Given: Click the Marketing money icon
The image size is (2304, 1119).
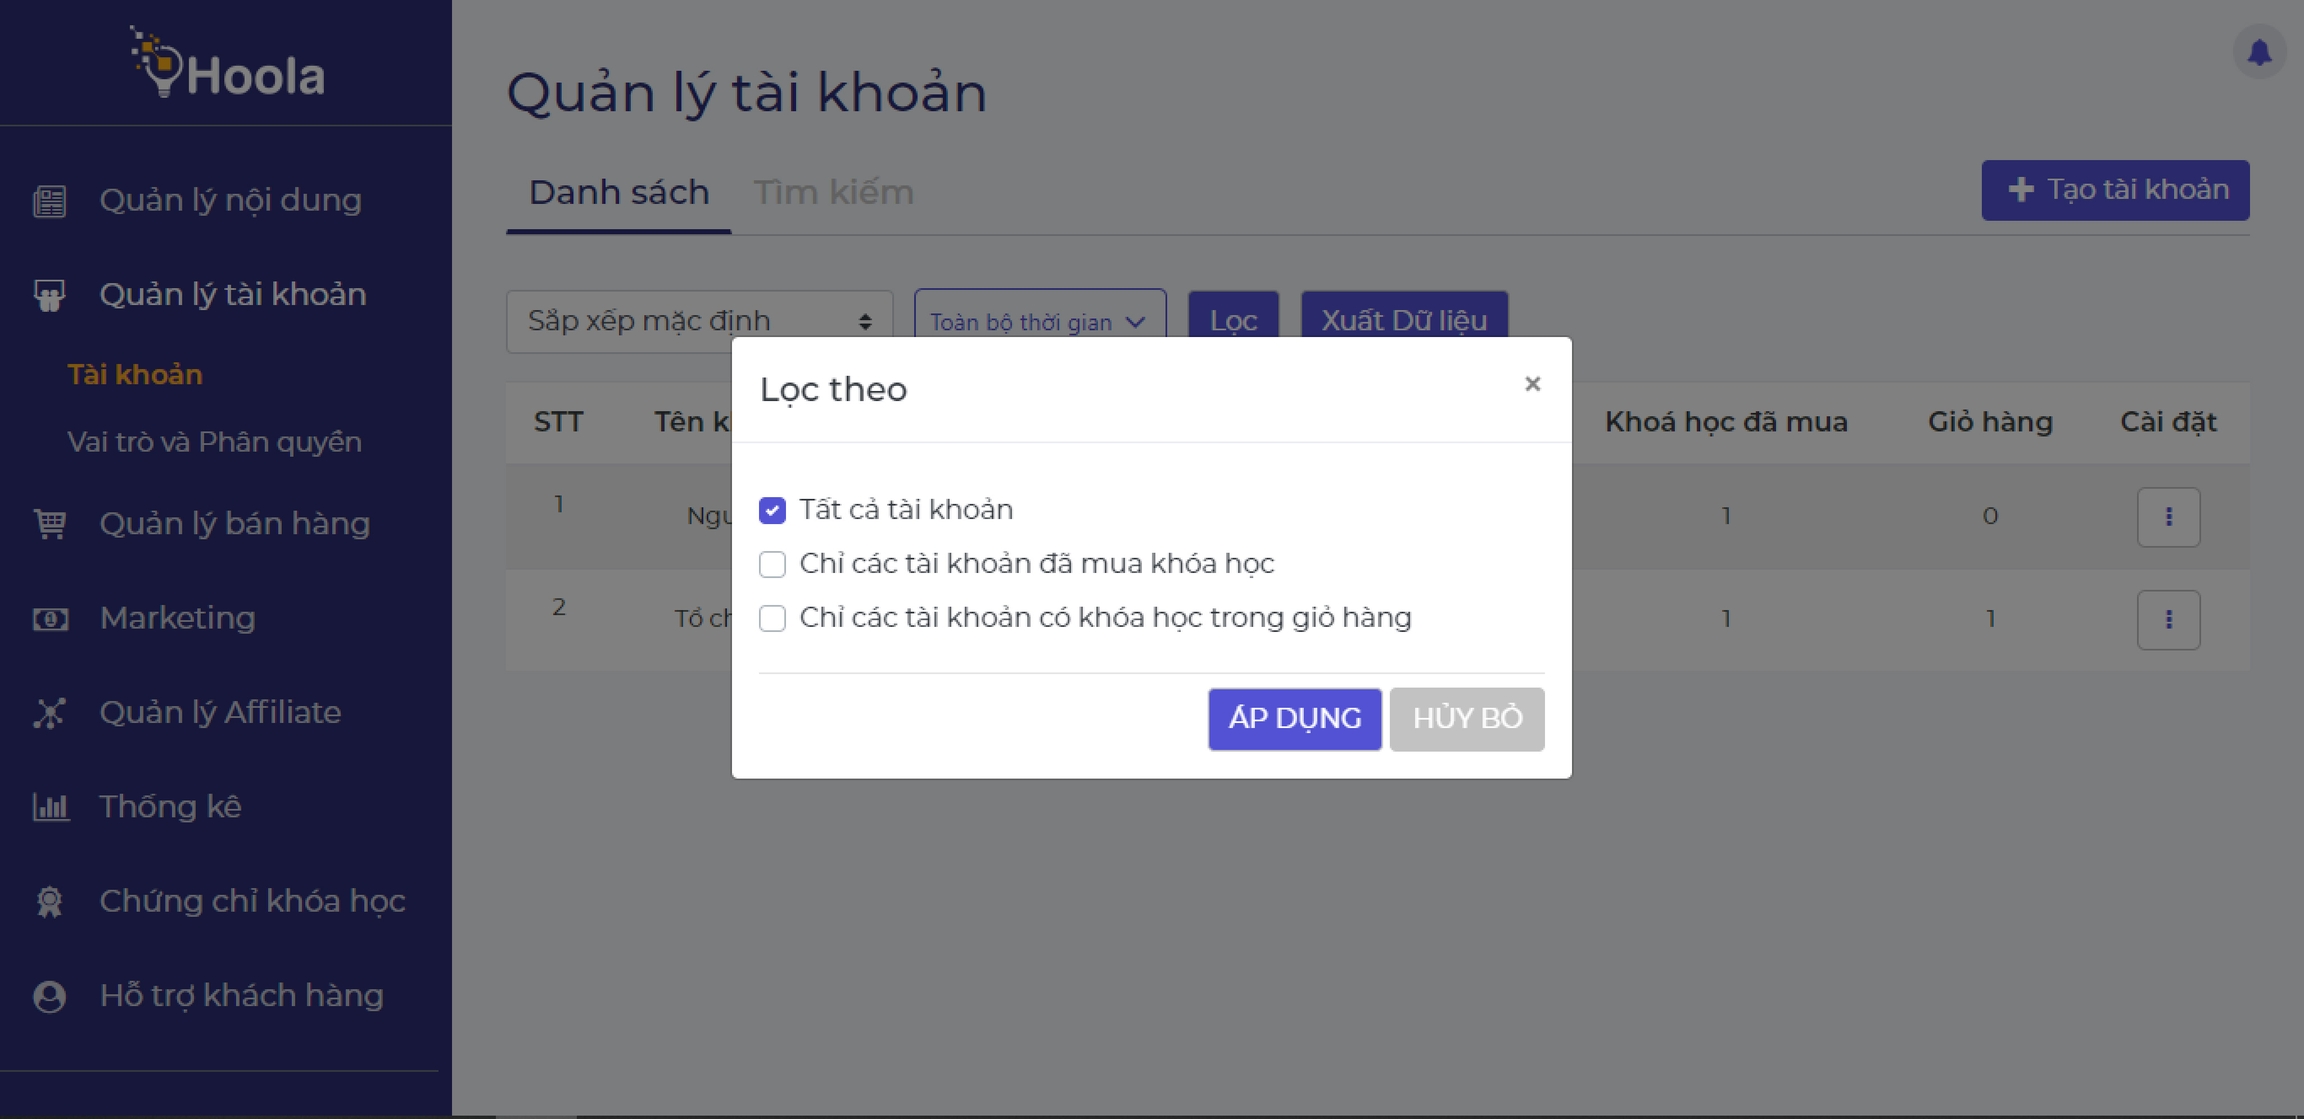Looking at the screenshot, I should [x=50, y=619].
